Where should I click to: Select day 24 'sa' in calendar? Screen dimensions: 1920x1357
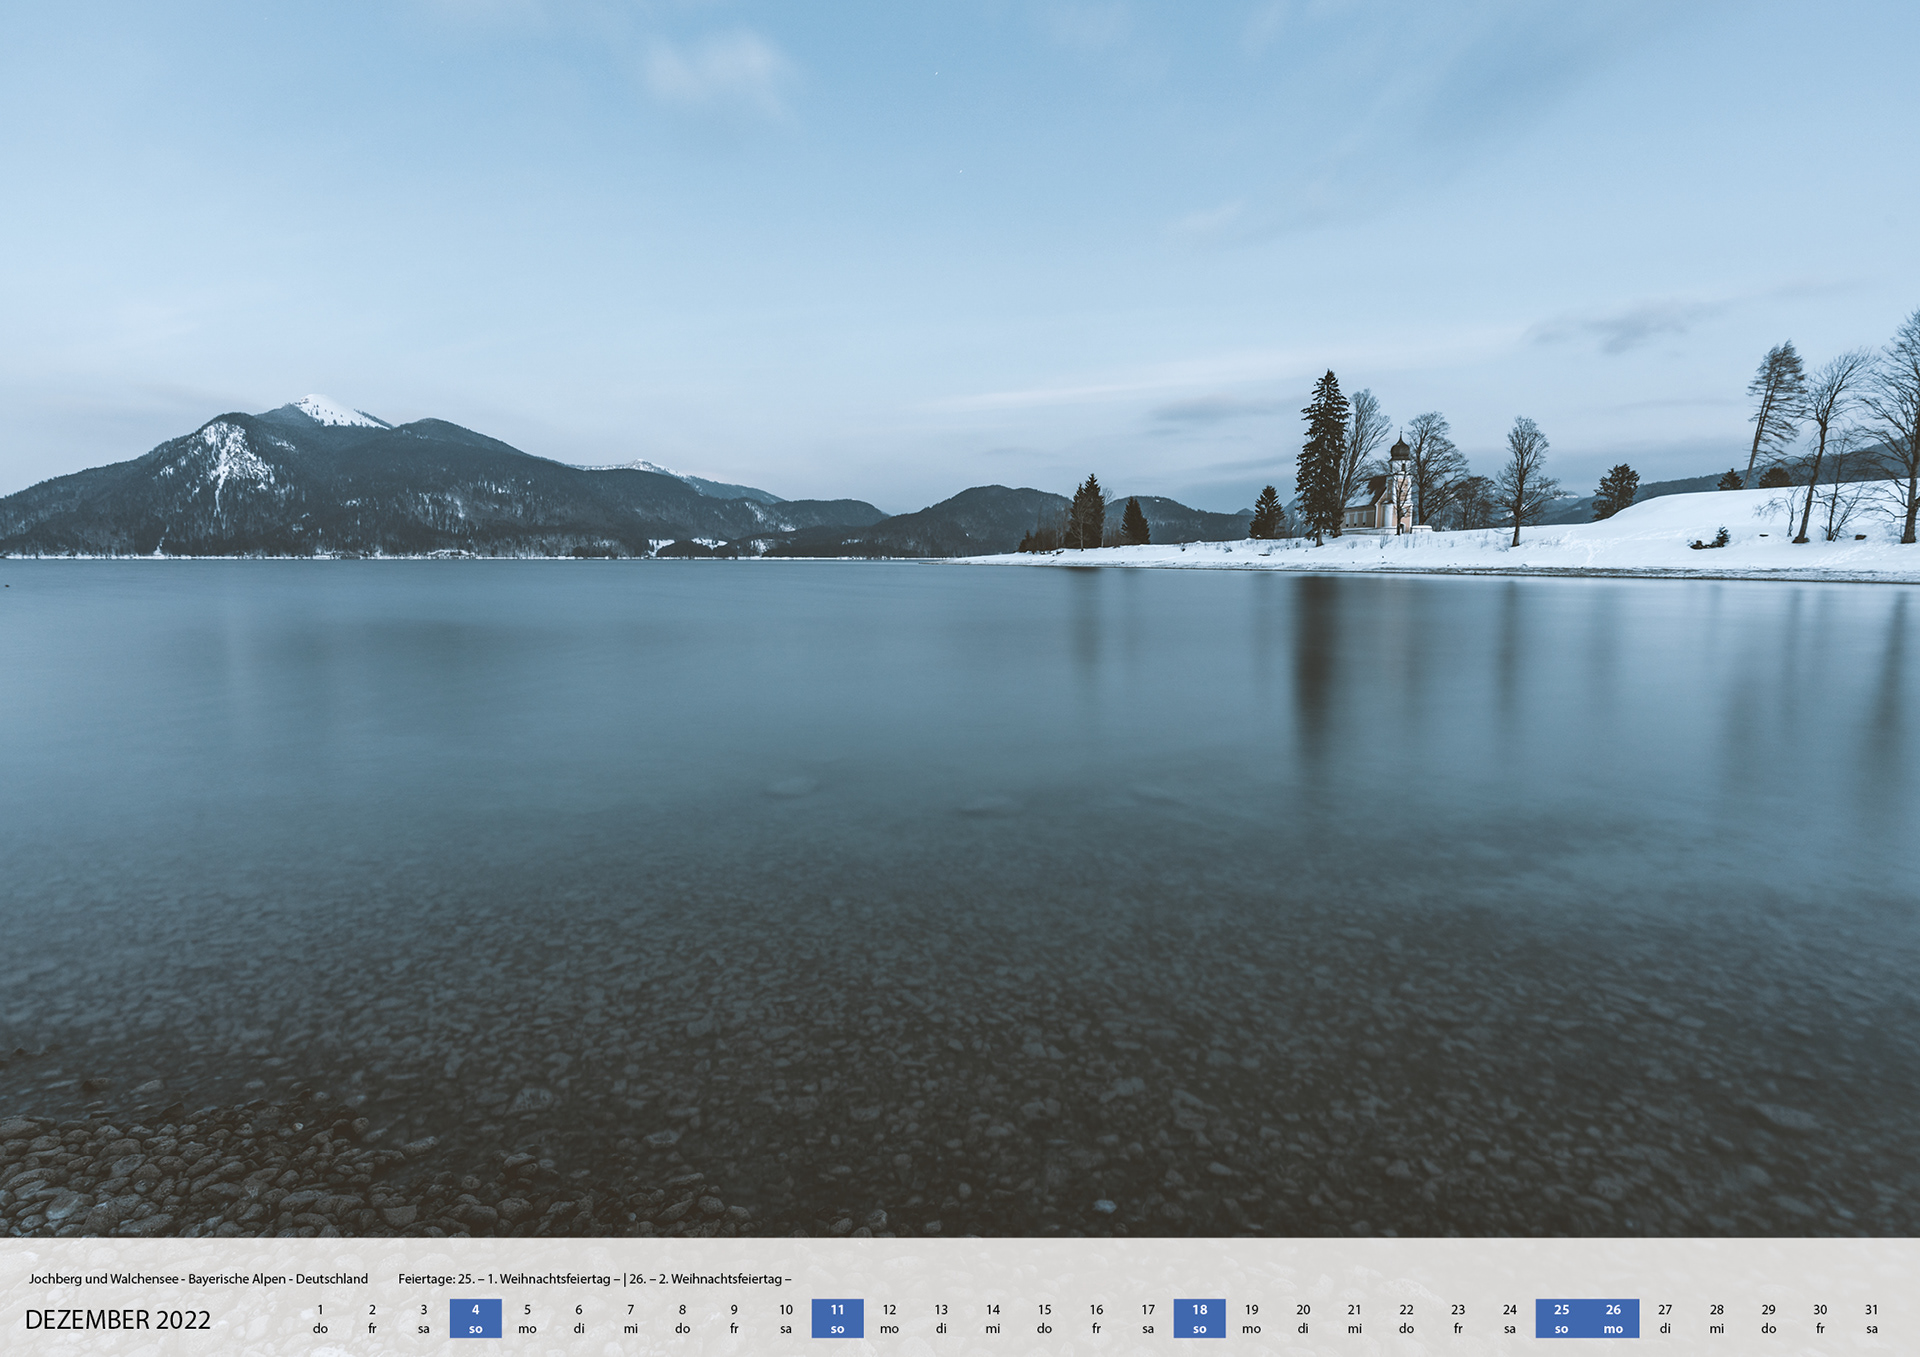click(x=1509, y=1318)
